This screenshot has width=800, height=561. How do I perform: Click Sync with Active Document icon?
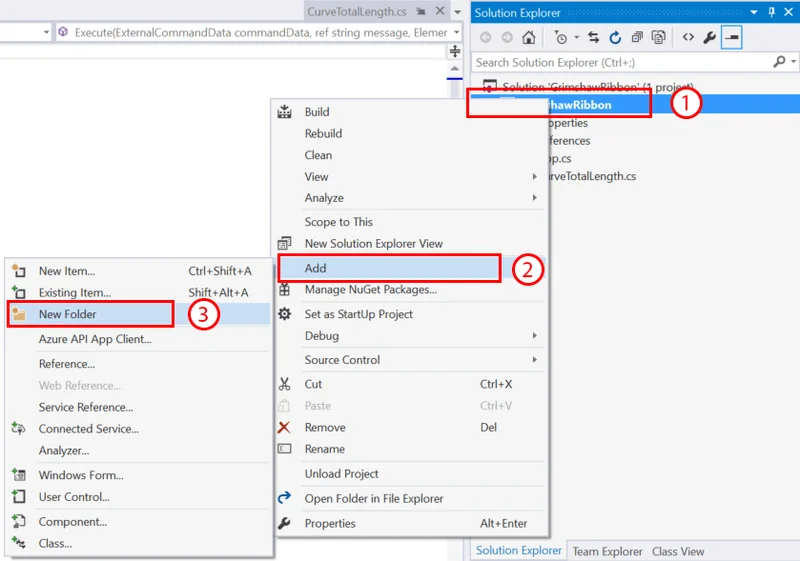(593, 37)
